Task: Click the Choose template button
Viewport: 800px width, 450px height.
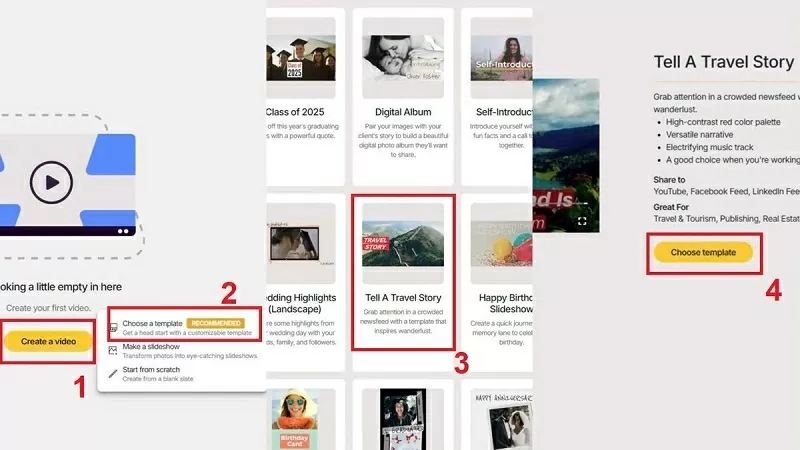Action: point(703,253)
